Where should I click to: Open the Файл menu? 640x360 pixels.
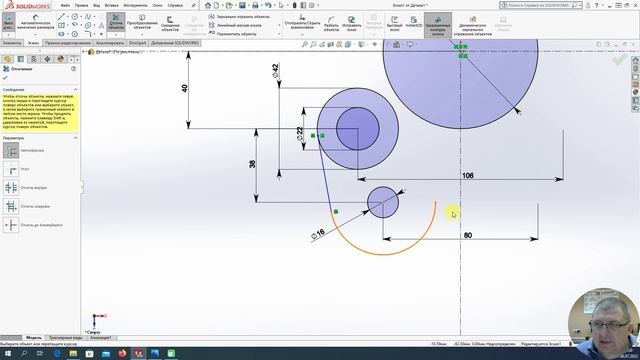click(x=65, y=6)
